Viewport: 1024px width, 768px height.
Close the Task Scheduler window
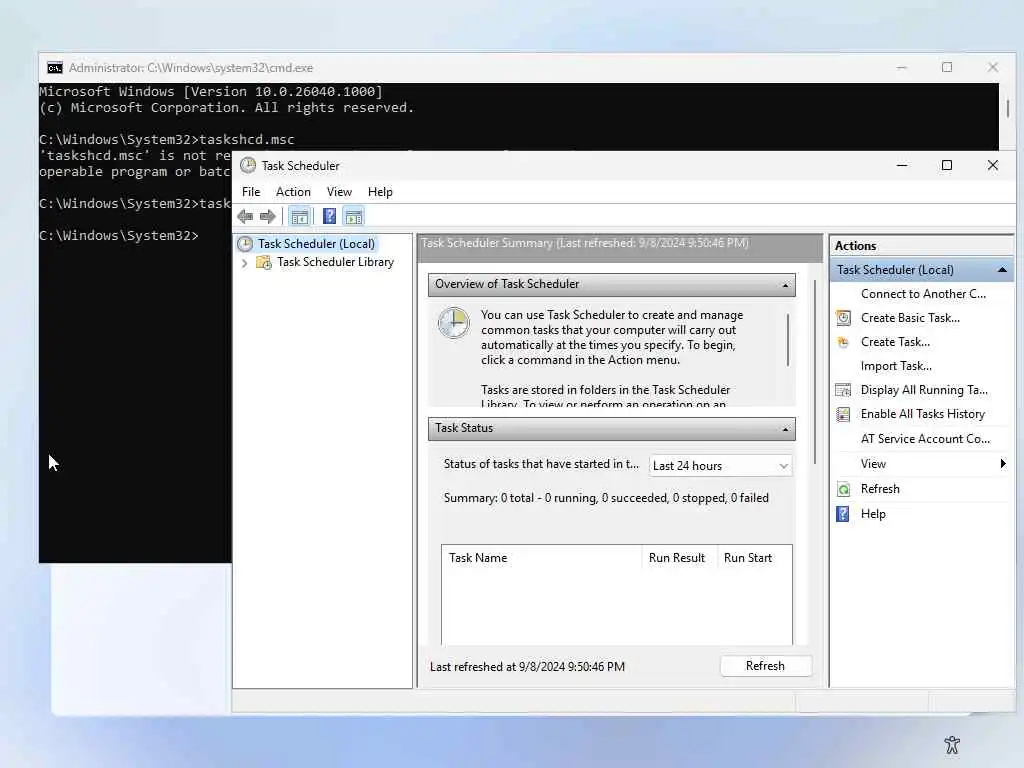tap(993, 166)
